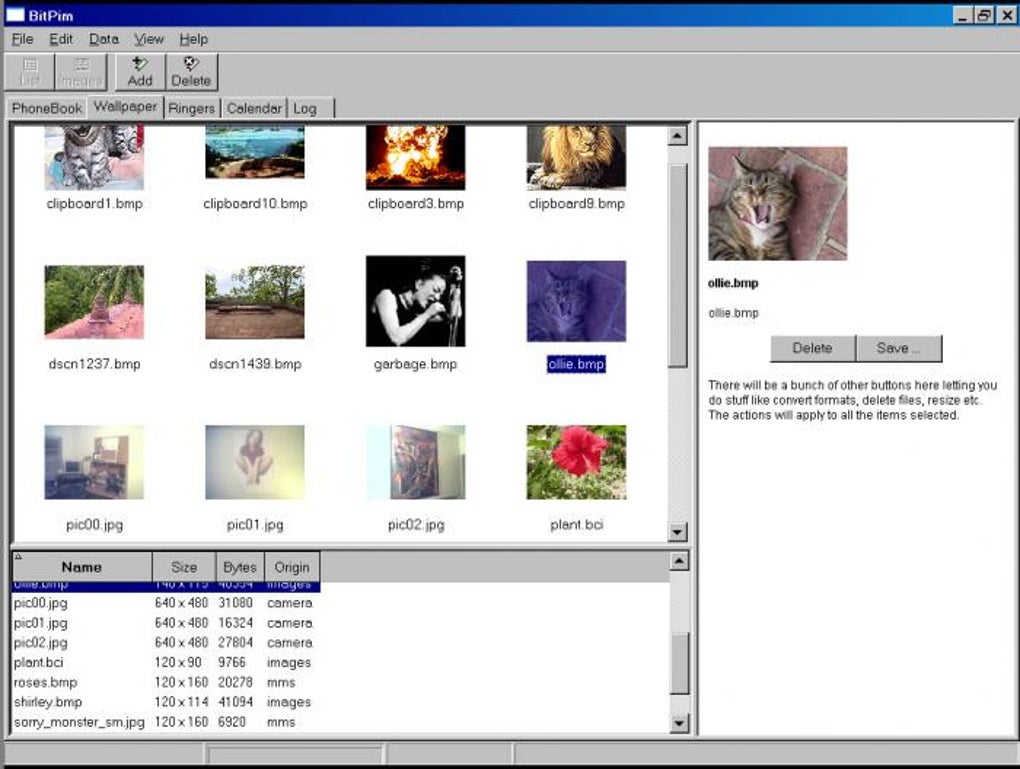Click the Save... button
The width and height of the screenshot is (1020, 769).
tap(898, 348)
